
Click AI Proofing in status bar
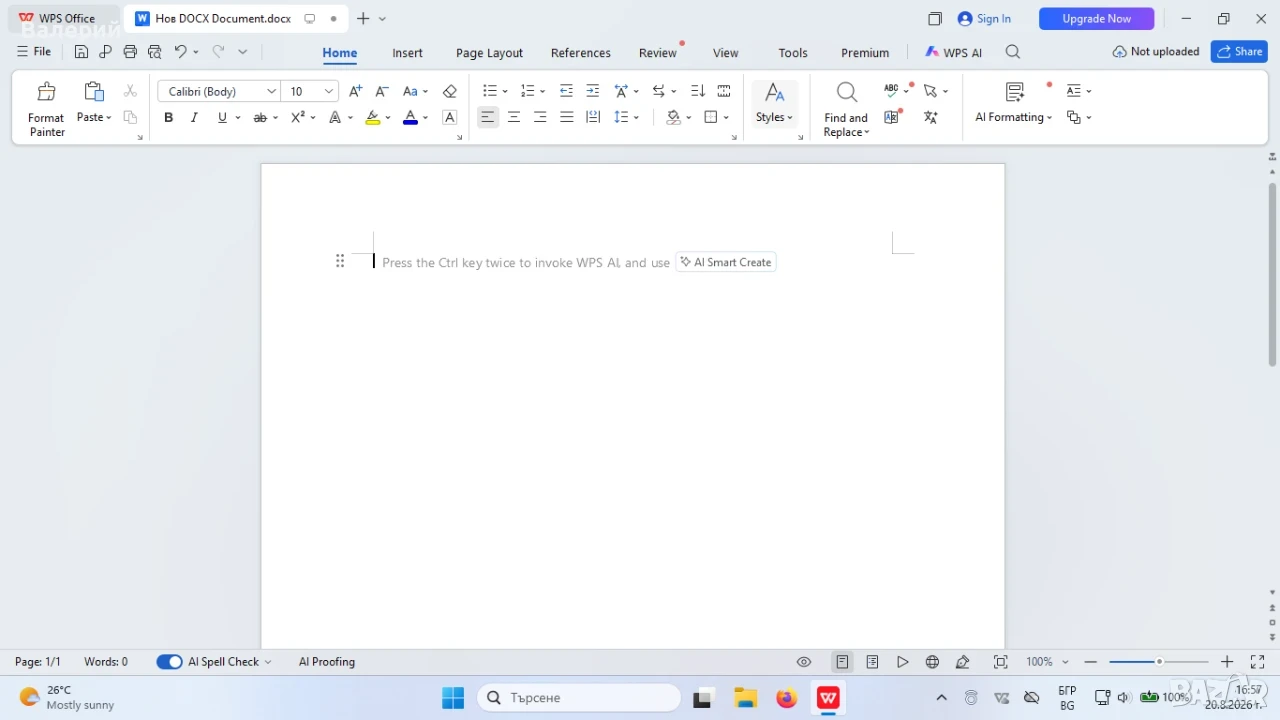point(327,662)
